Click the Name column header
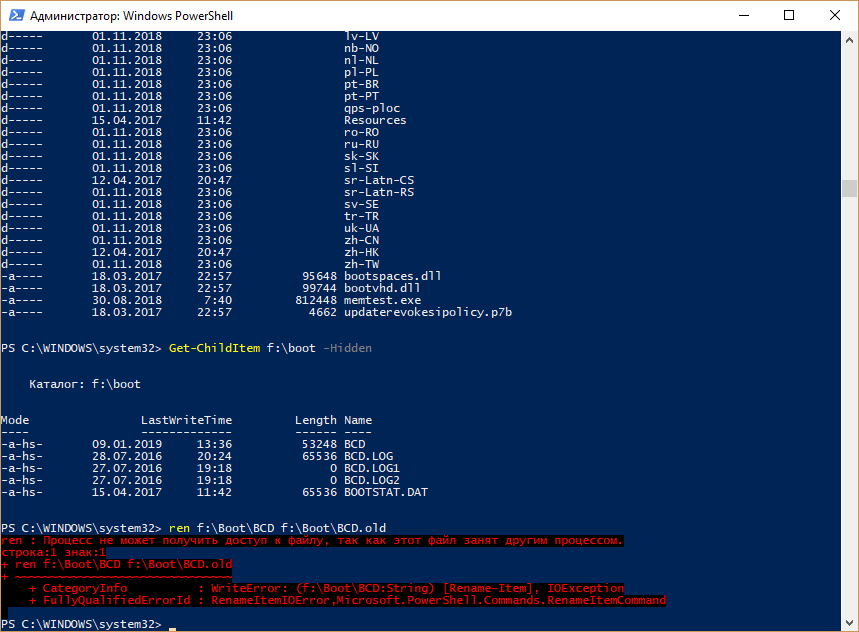 pyautogui.click(x=358, y=420)
